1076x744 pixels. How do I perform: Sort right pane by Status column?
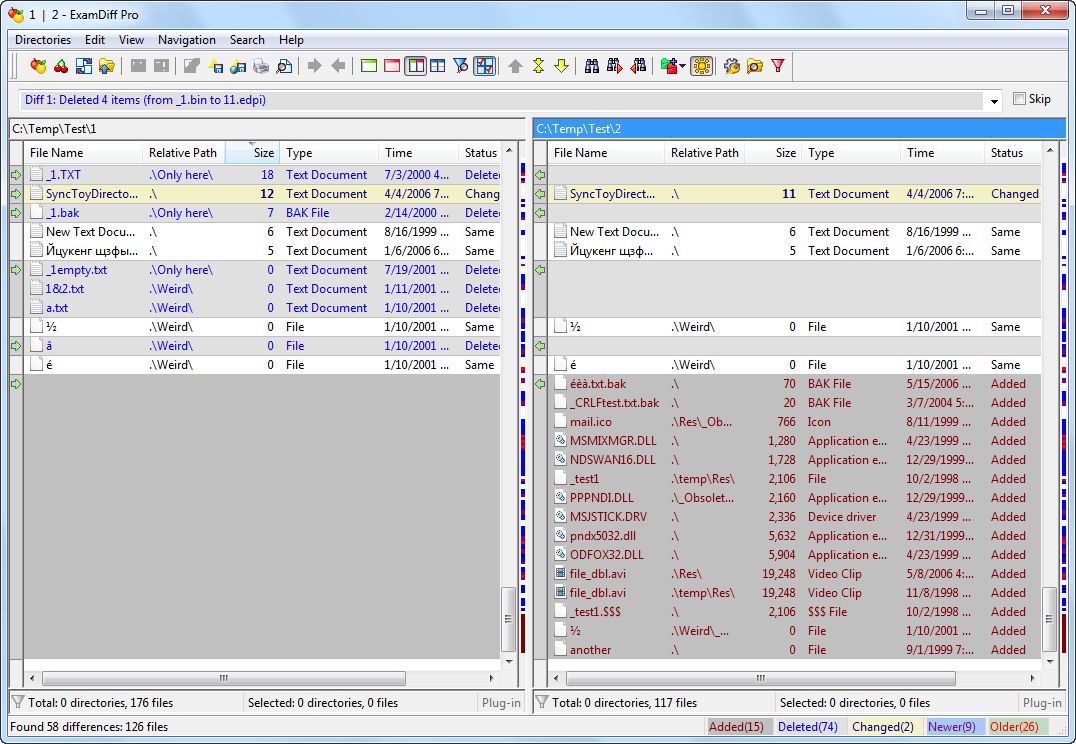point(1012,152)
